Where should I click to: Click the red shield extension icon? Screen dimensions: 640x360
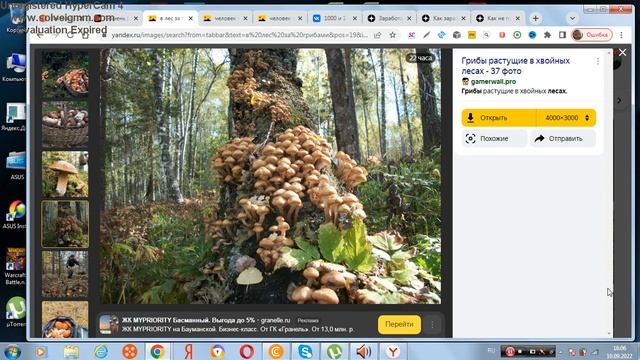click(502, 35)
